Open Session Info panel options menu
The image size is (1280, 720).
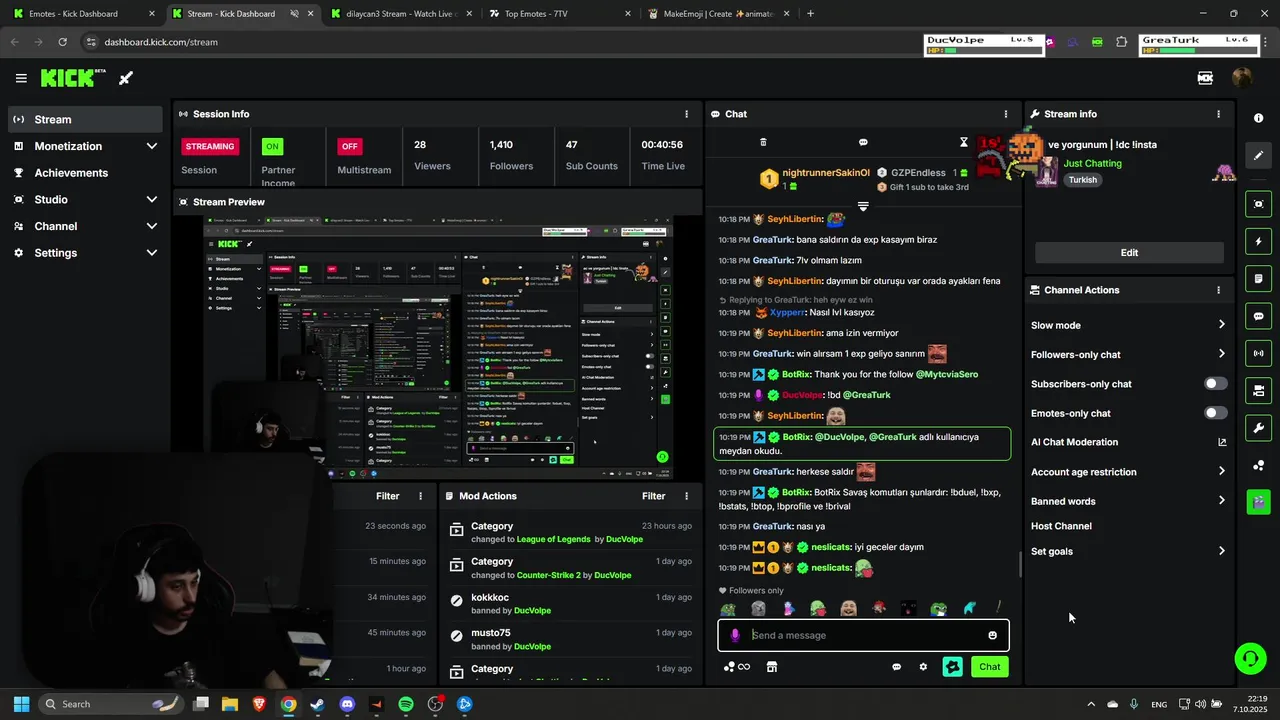(x=686, y=114)
